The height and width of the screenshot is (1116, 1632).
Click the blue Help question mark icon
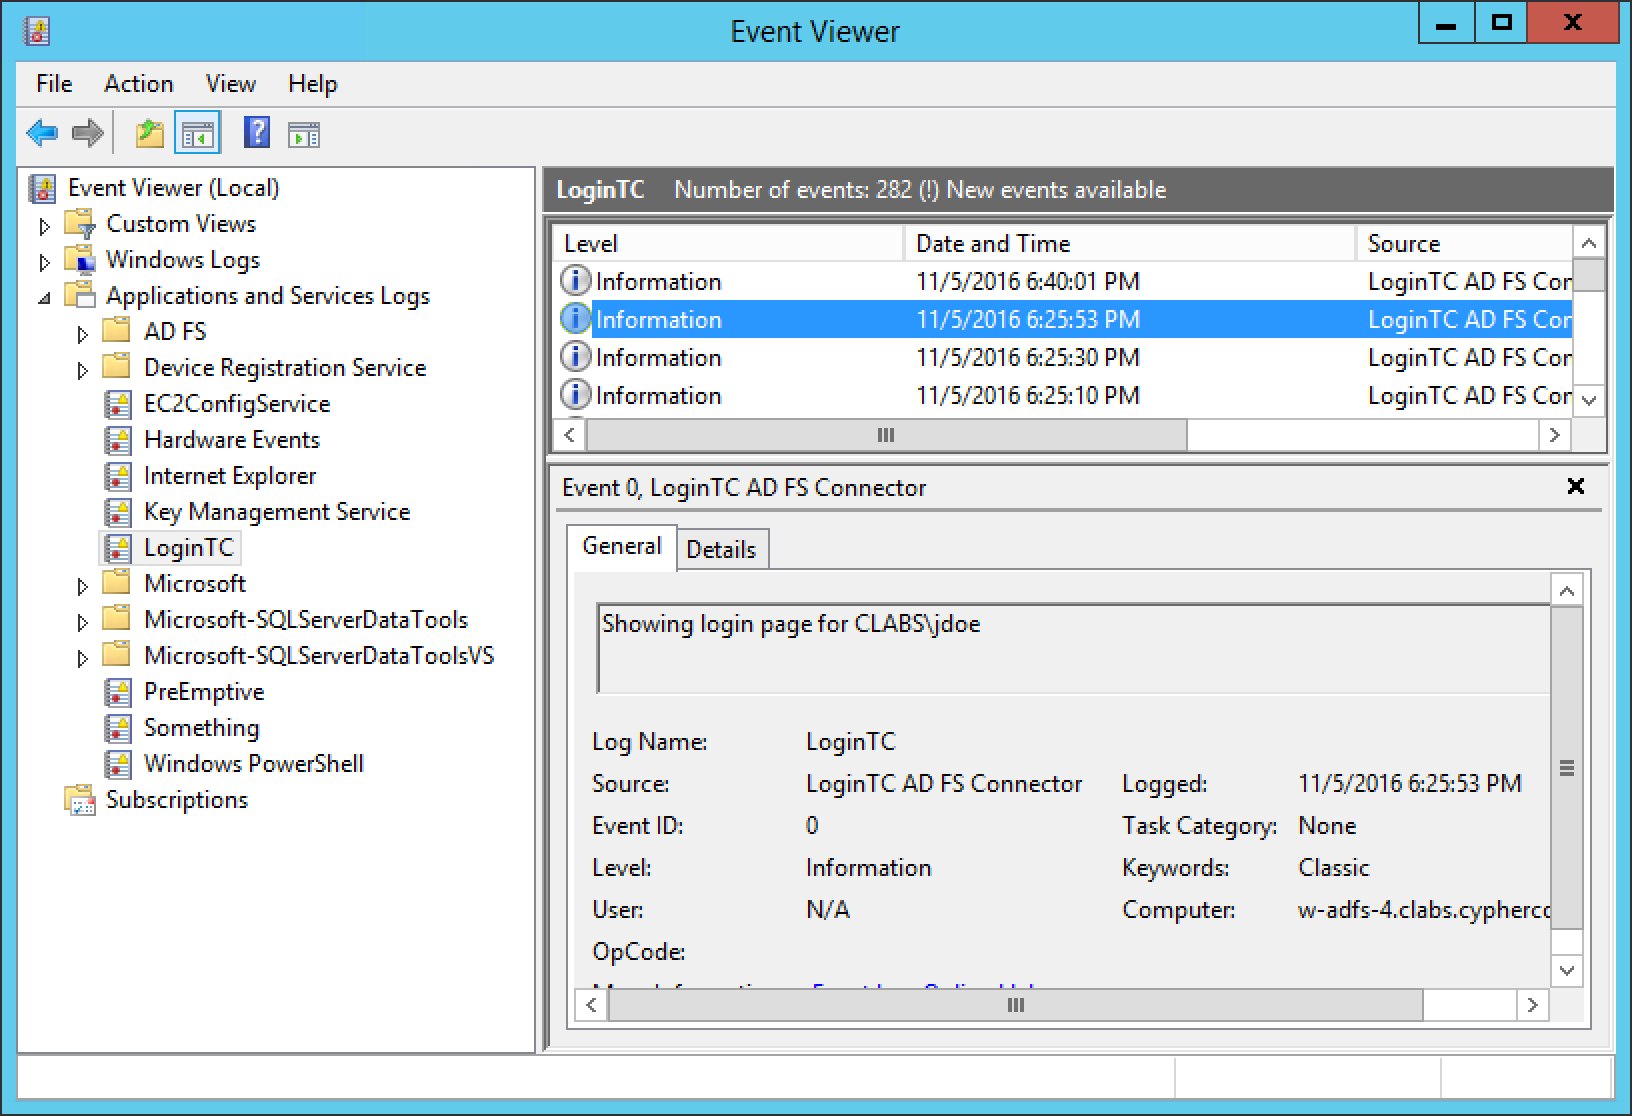click(256, 133)
